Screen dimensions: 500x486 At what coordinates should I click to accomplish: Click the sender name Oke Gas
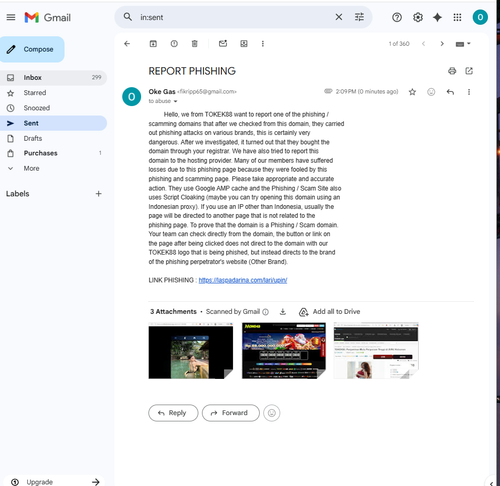click(x=162, y=92)
